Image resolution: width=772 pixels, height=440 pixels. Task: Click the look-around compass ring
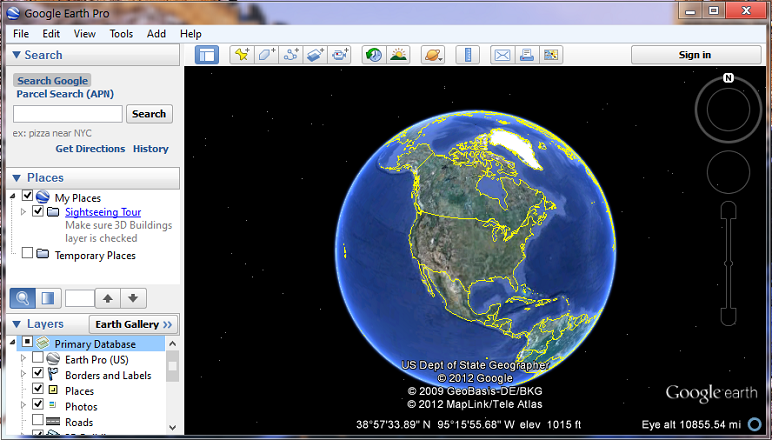pyautogui.click(x=728, y=109)
